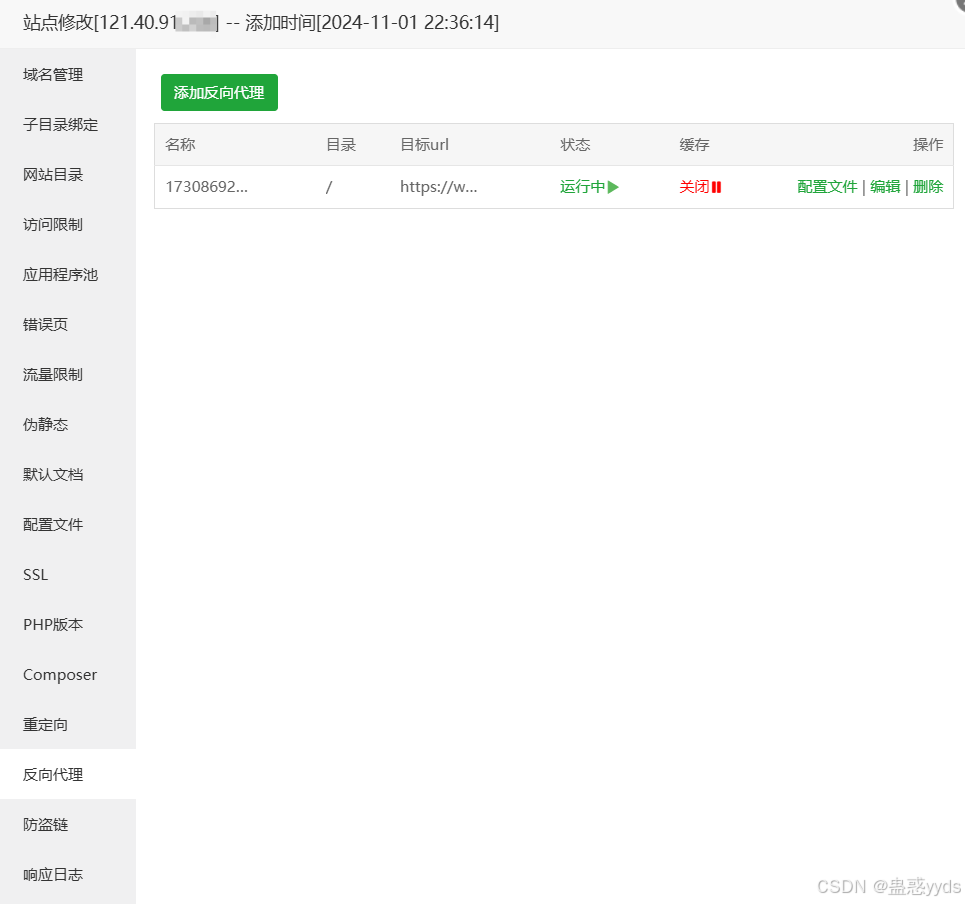Go to the 访问限制 tab
965x904 pixels.
click(x=68, y=225)
